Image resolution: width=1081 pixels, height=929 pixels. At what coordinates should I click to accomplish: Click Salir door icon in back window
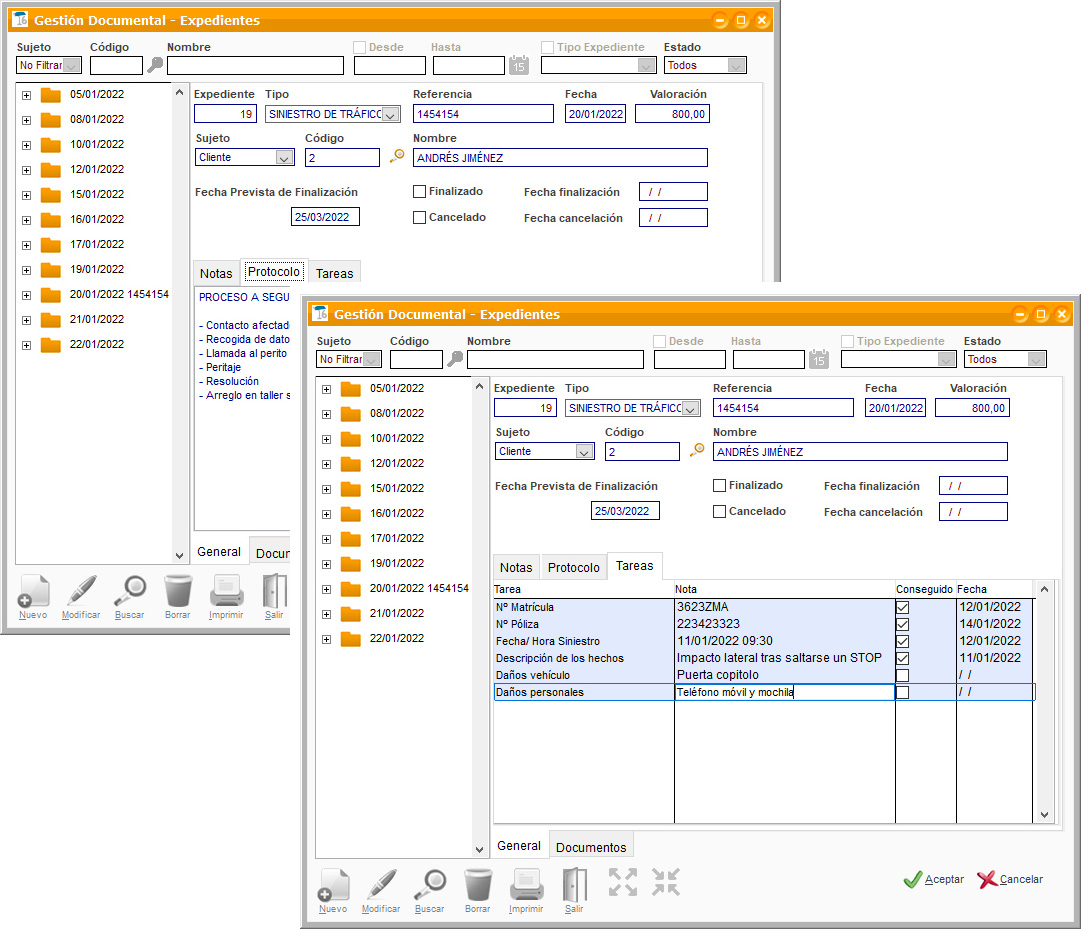coord(274,591)
